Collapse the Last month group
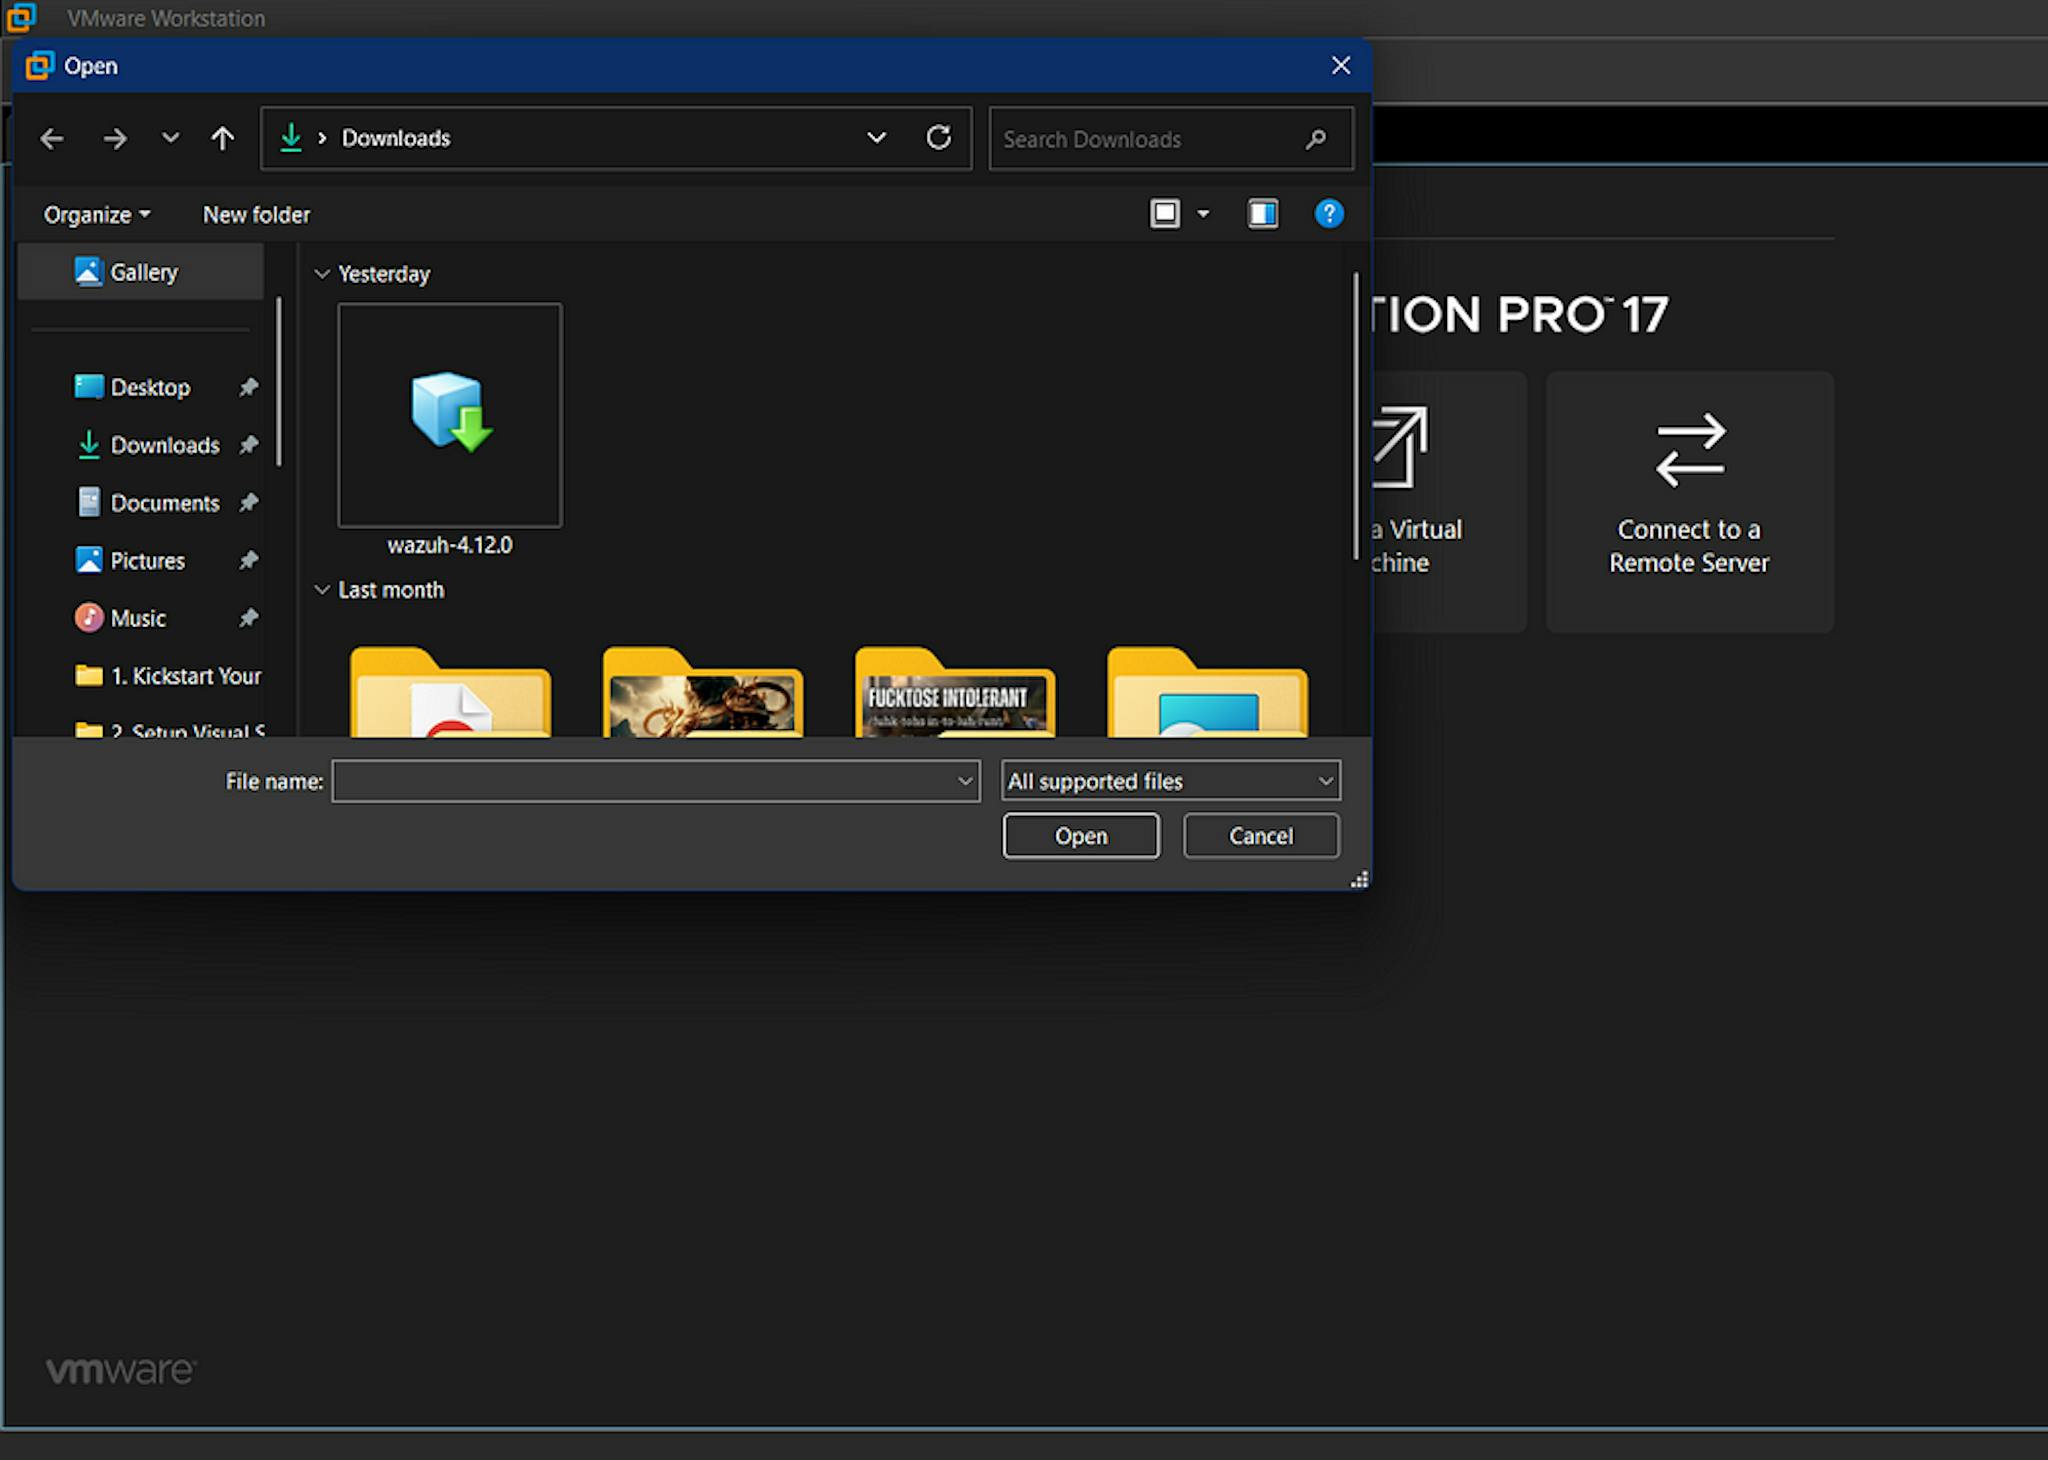The height and width of the screenshot is (1460, 2048). tap(322, 590)
